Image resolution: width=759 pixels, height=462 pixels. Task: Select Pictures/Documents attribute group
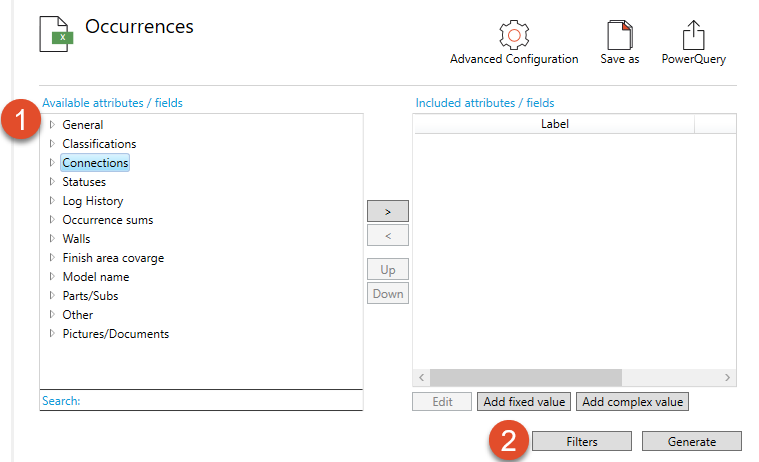[115, 334]
